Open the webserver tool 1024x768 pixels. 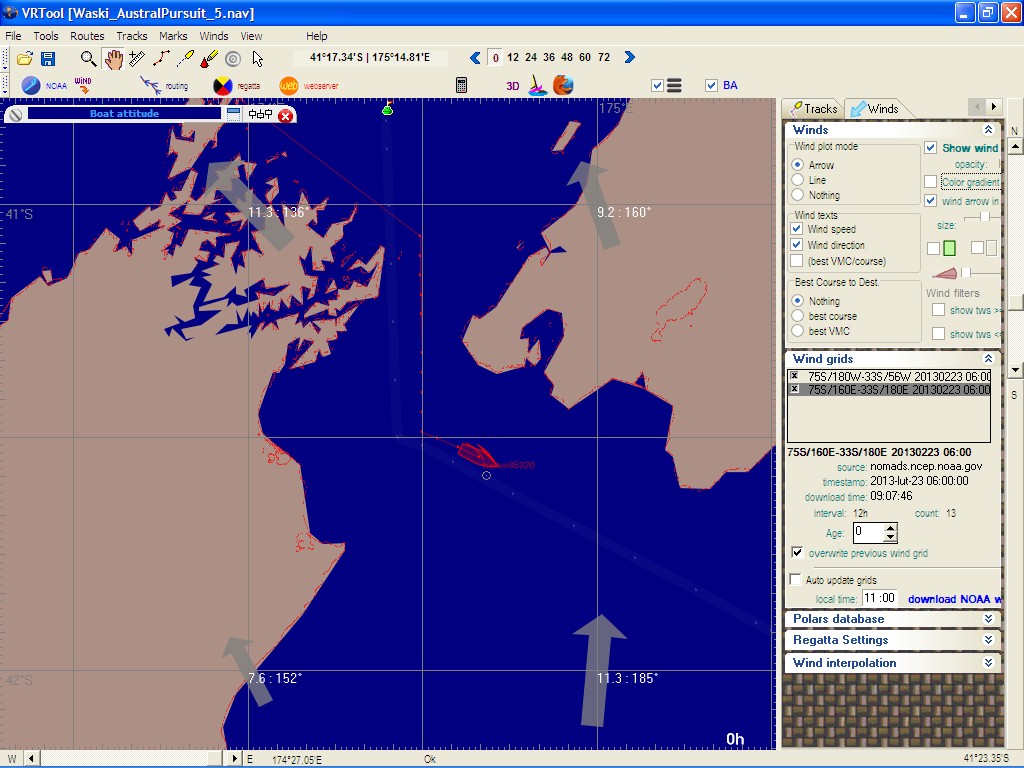coord(289,86)
